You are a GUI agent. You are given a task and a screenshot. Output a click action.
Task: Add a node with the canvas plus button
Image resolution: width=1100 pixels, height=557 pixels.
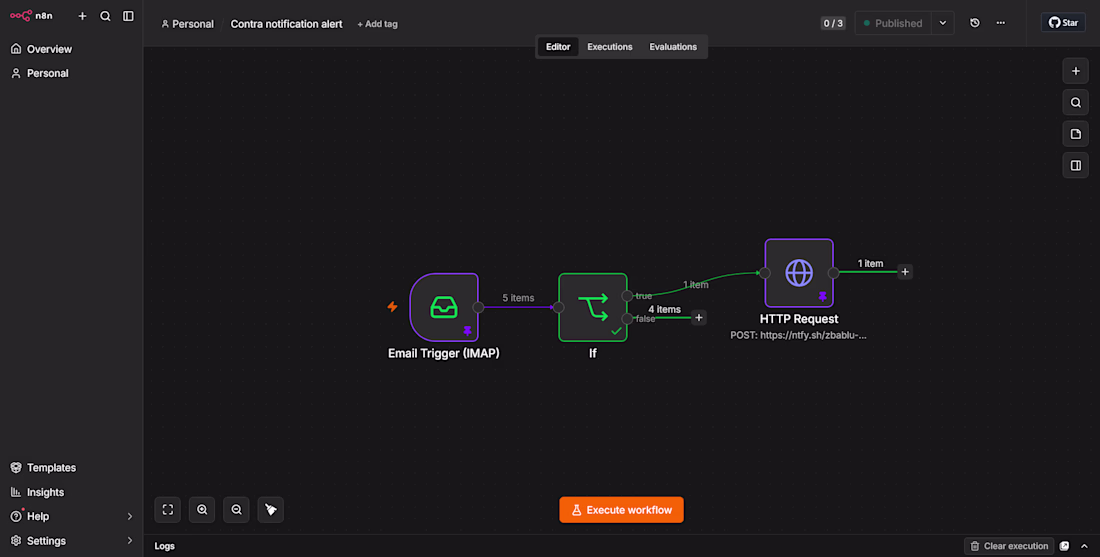(x=1075, y=71)
